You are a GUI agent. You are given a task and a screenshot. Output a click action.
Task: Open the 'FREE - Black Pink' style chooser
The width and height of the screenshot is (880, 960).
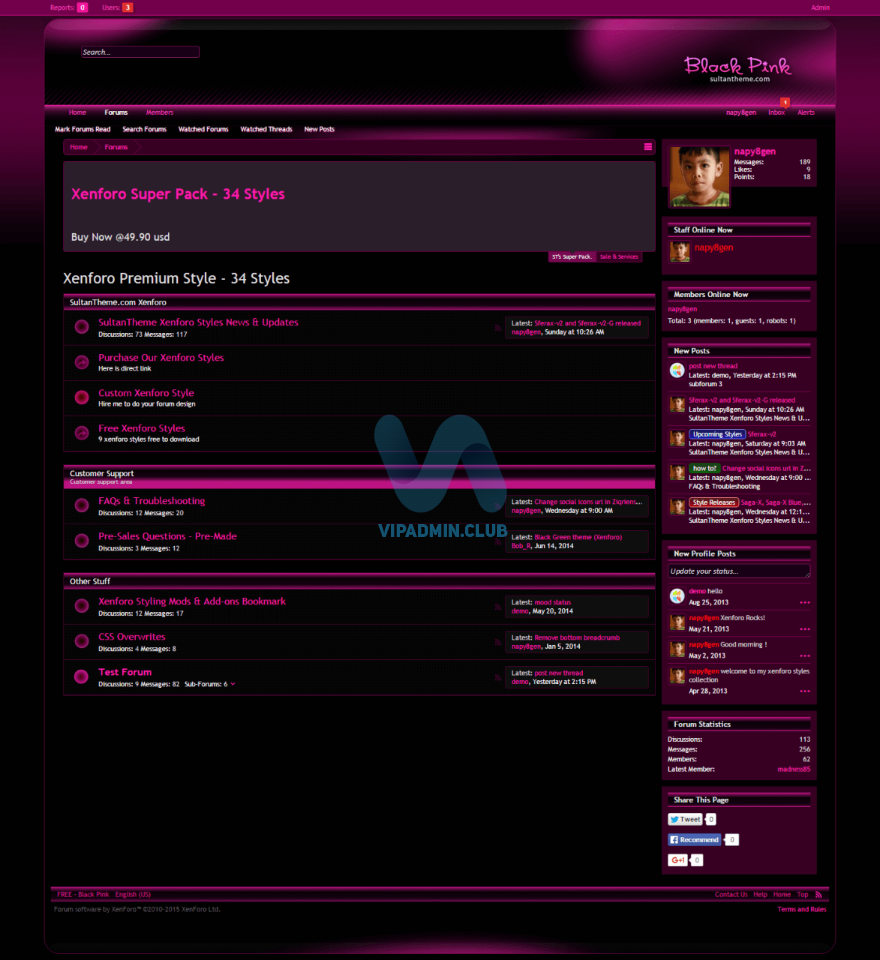click(x=83, y=894)
